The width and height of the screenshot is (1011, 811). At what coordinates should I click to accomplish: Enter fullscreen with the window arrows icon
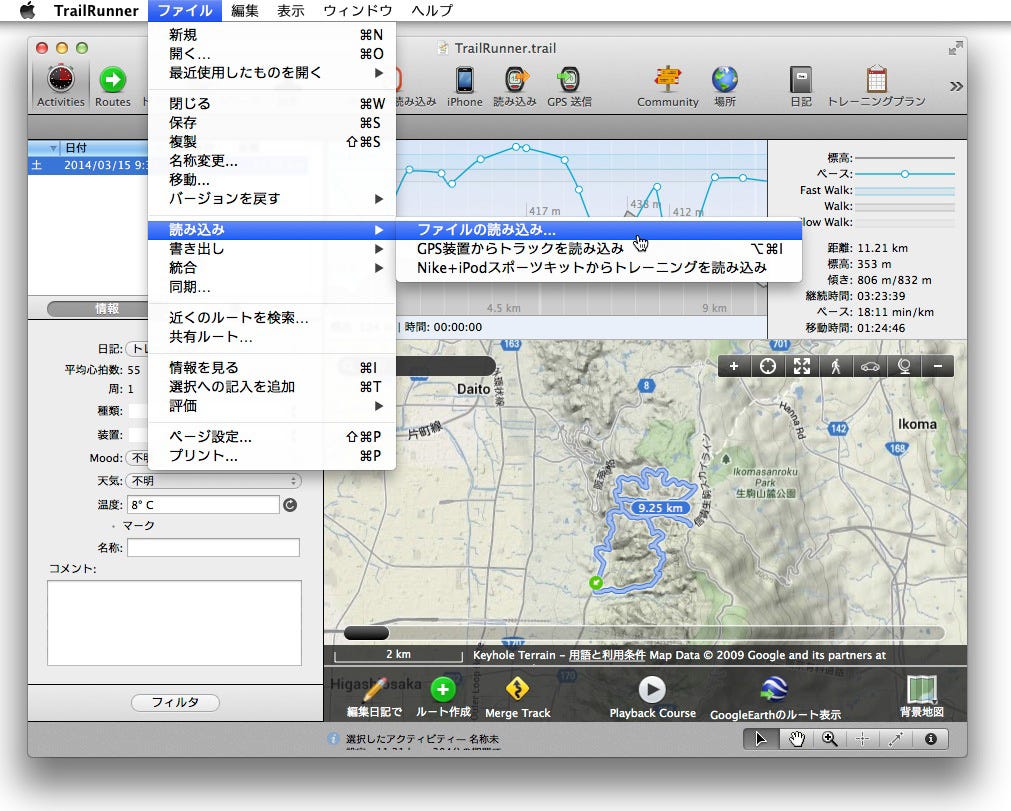pyautogui.click(x=956, y=48)
